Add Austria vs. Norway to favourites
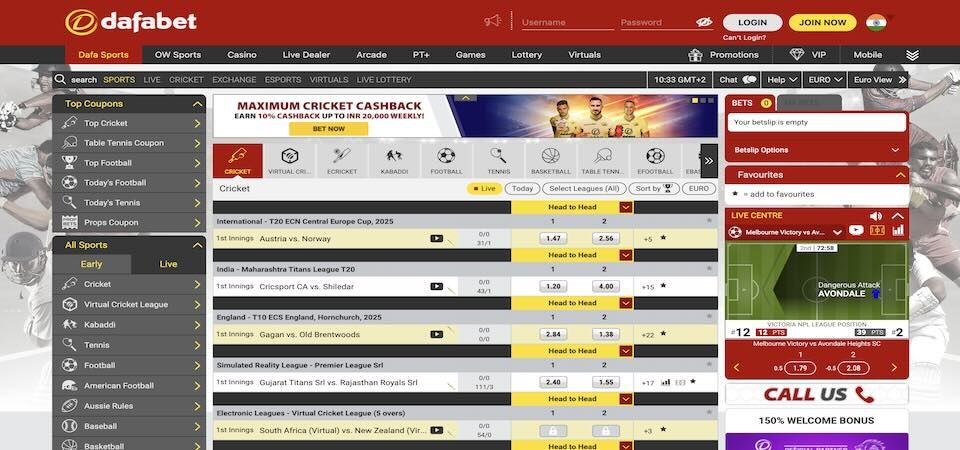The width and height of the screenshot is (960, 450). pos(663,238)
